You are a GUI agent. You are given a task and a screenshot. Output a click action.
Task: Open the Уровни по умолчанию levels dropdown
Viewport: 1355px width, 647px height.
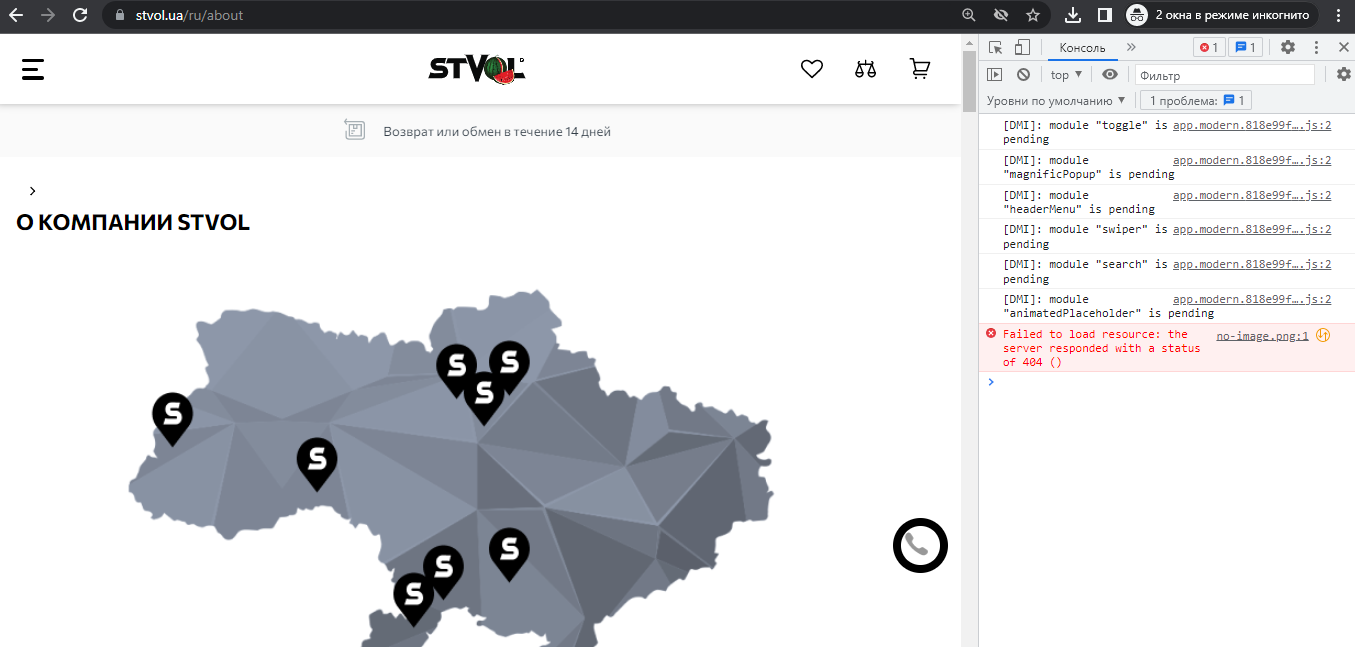(1056, 100)
